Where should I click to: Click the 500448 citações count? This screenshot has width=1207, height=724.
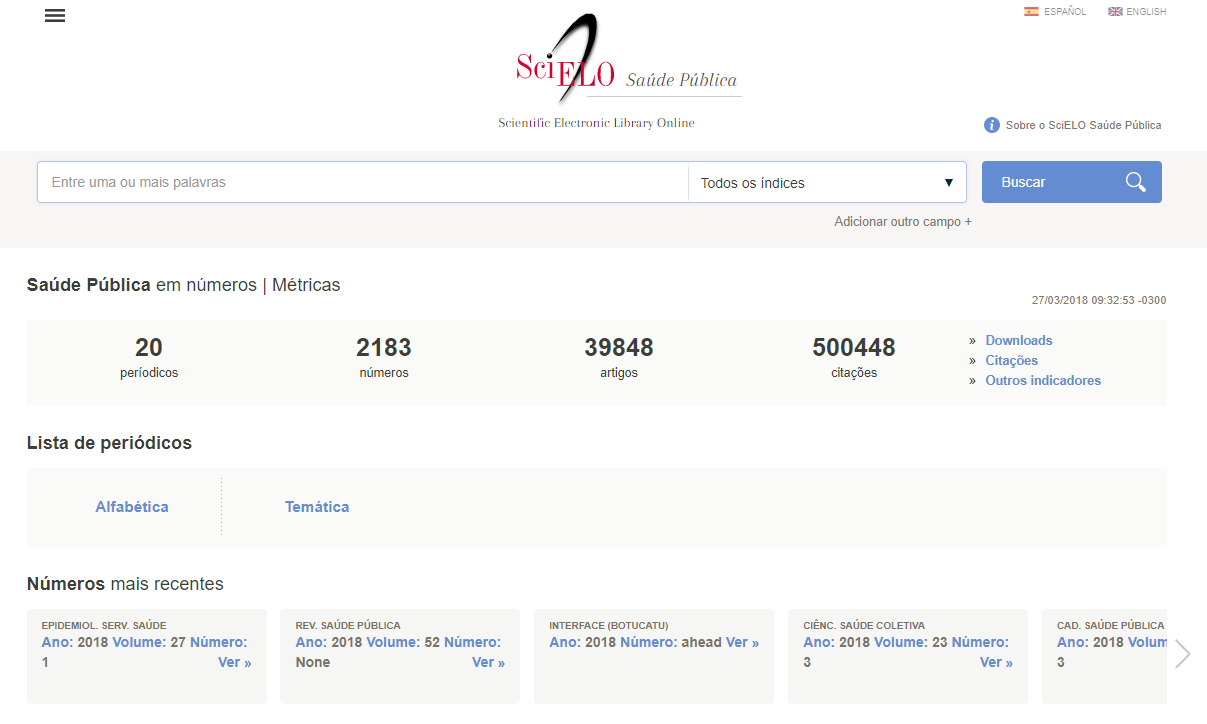pyautogui.click(x=854, y=357)
